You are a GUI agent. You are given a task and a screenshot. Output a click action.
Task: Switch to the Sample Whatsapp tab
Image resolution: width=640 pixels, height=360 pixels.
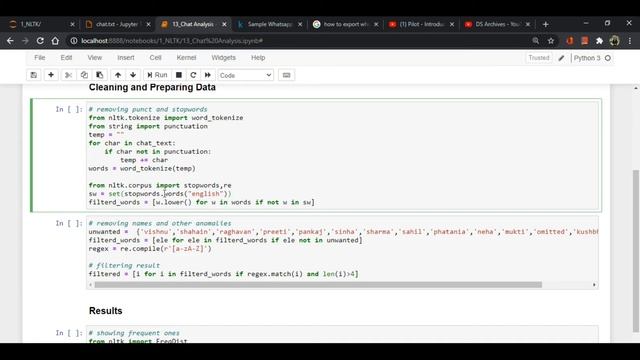tap(269, 24)
